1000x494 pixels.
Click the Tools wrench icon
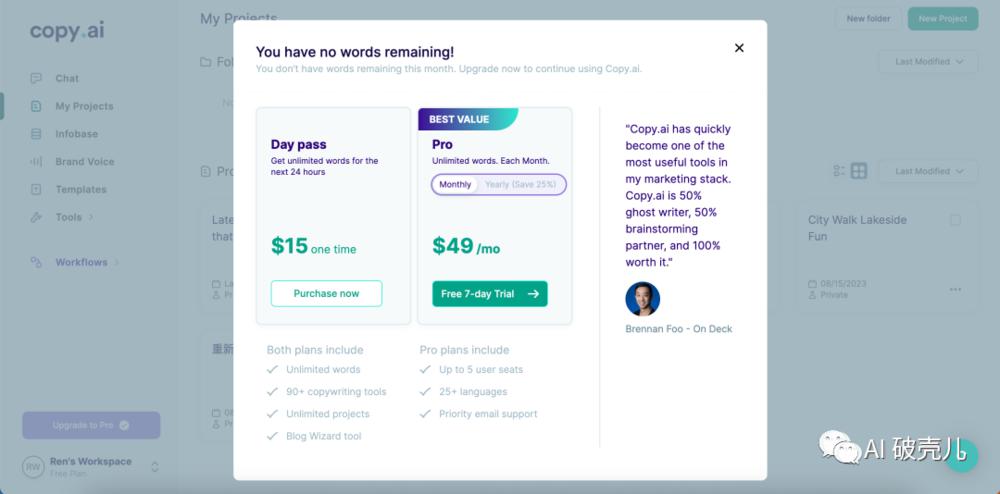(x=36, y=217)
